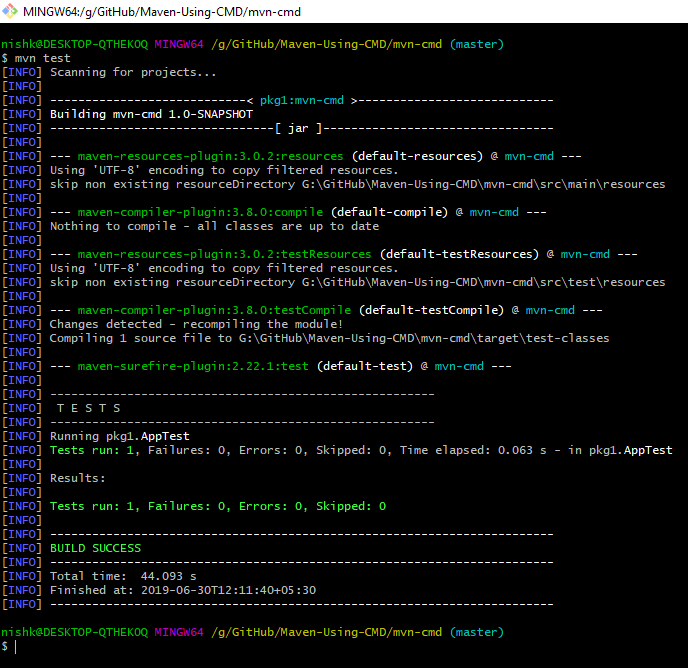Click 'maven-compiler-plugin:3.8.0:testCompile' text

pyautogui.click(x=214, y=311)
